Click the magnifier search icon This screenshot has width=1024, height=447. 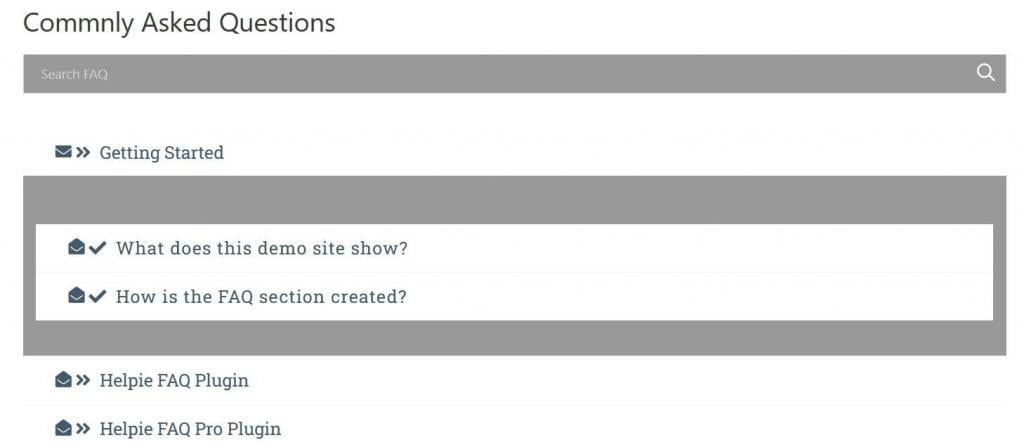[x=986, y=73]
